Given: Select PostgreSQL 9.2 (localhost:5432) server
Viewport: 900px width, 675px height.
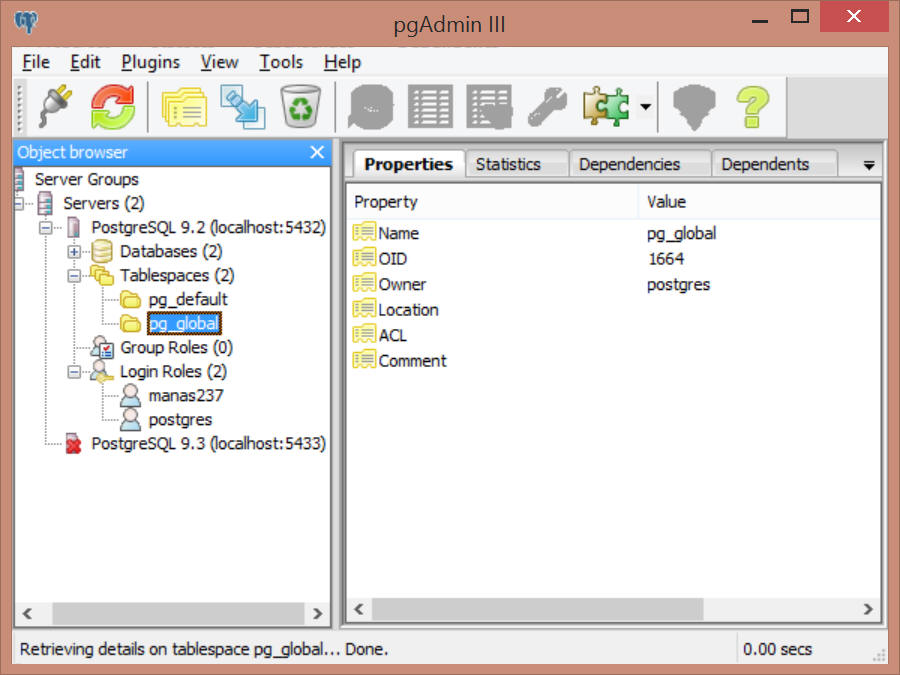Looking at the screenshot, I should (x=208, y=227).
